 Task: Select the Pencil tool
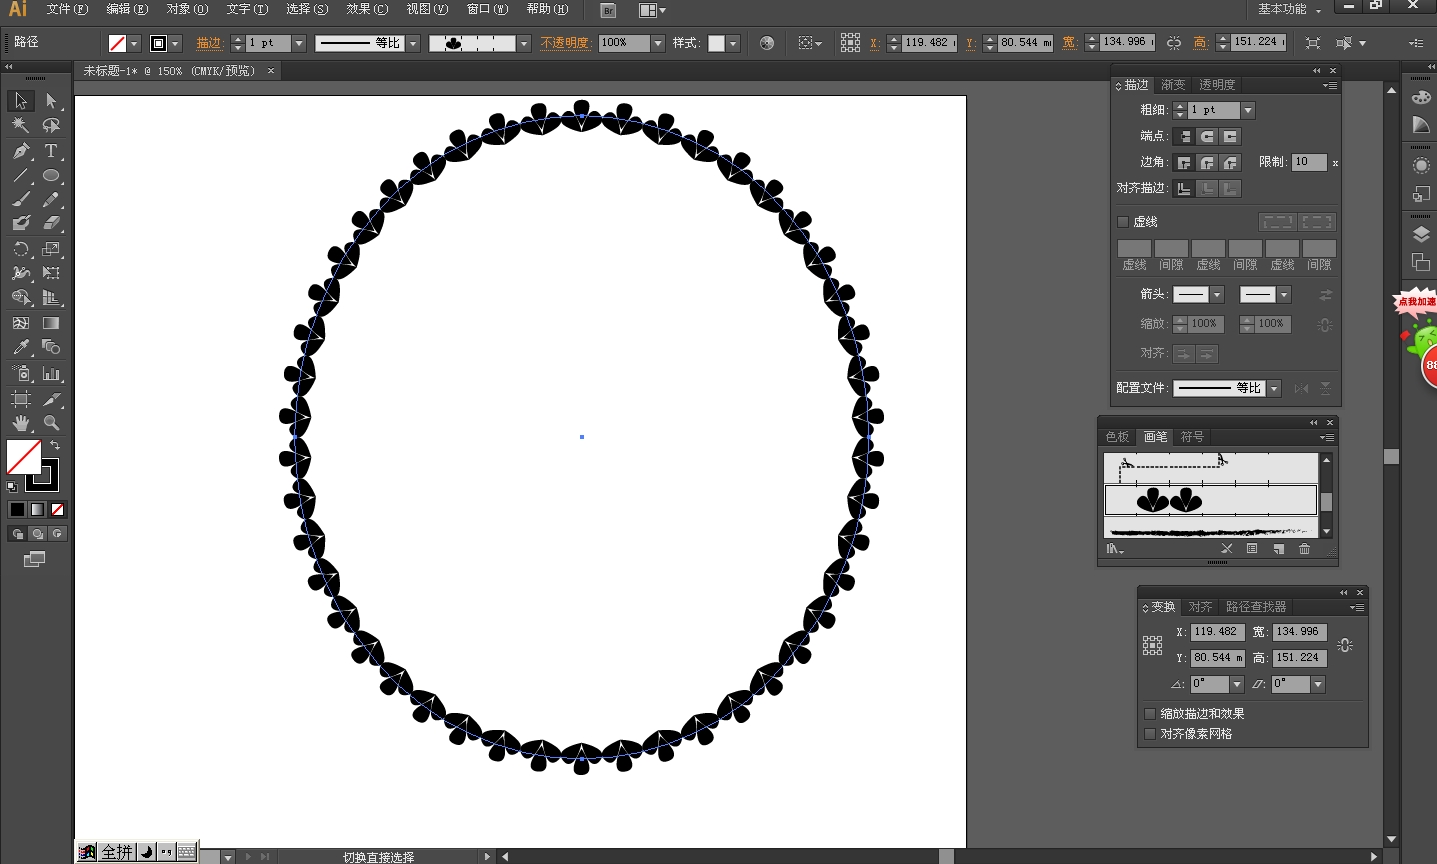pos(51,199)
